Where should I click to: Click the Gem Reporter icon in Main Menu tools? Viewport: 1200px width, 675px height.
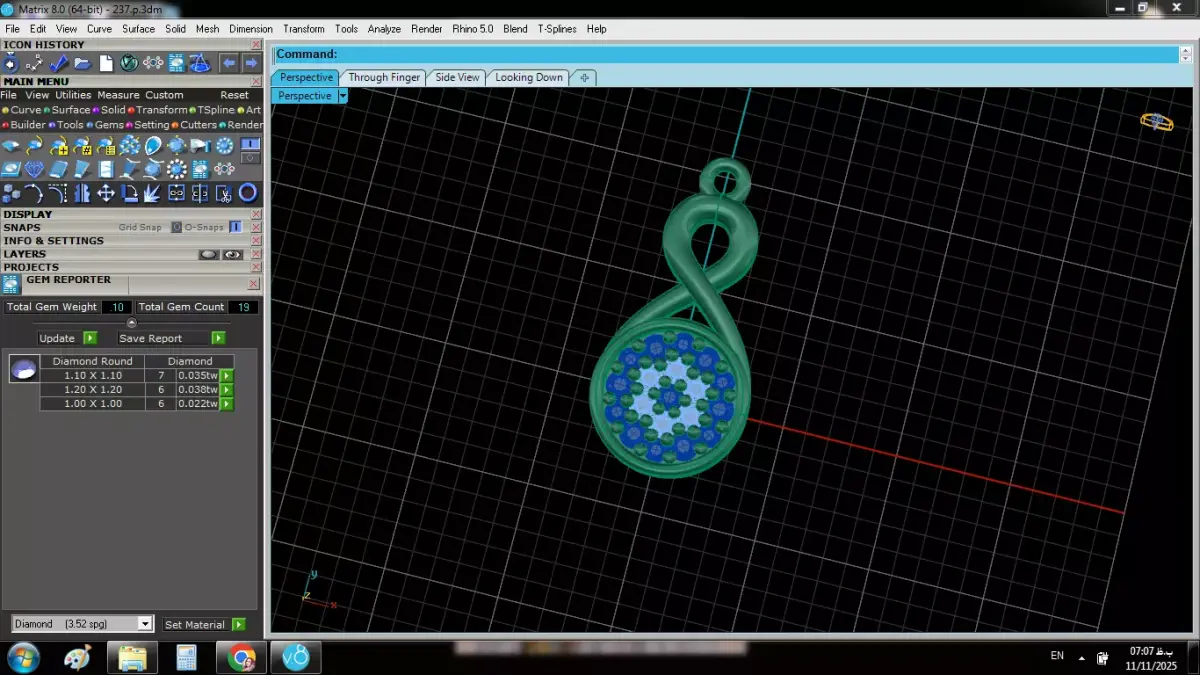200,169
